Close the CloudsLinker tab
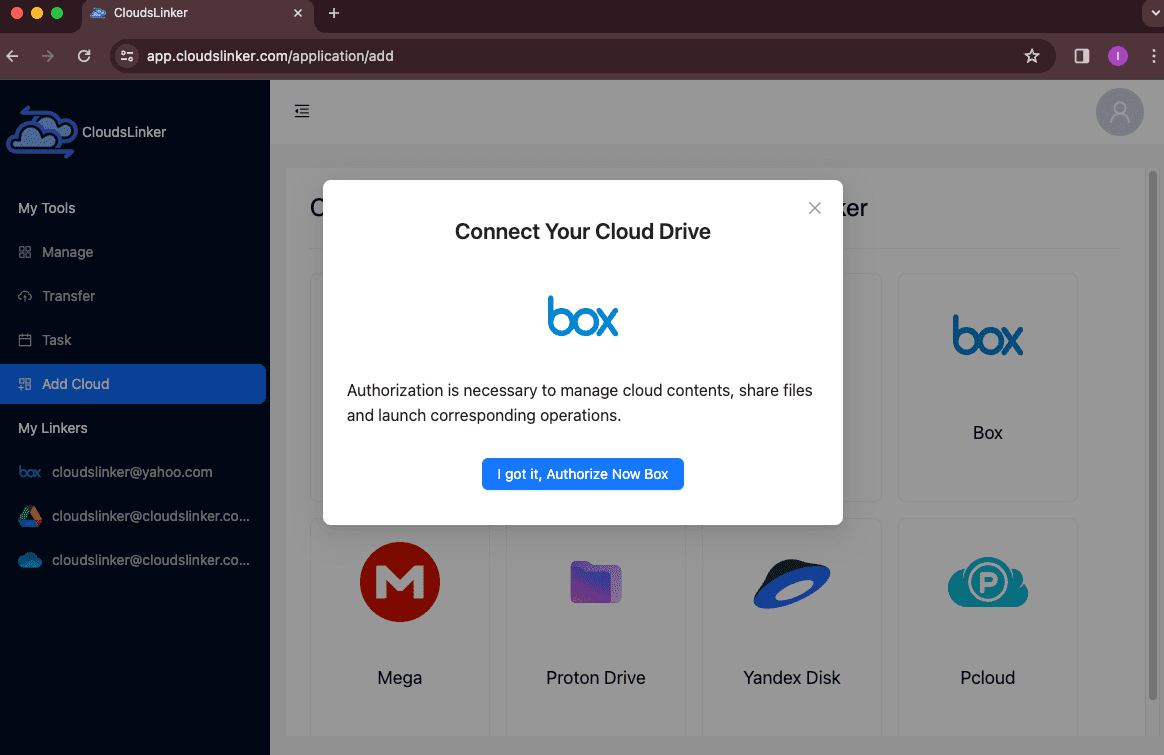This screenshot has height=755, width=1164. [298, 13]
